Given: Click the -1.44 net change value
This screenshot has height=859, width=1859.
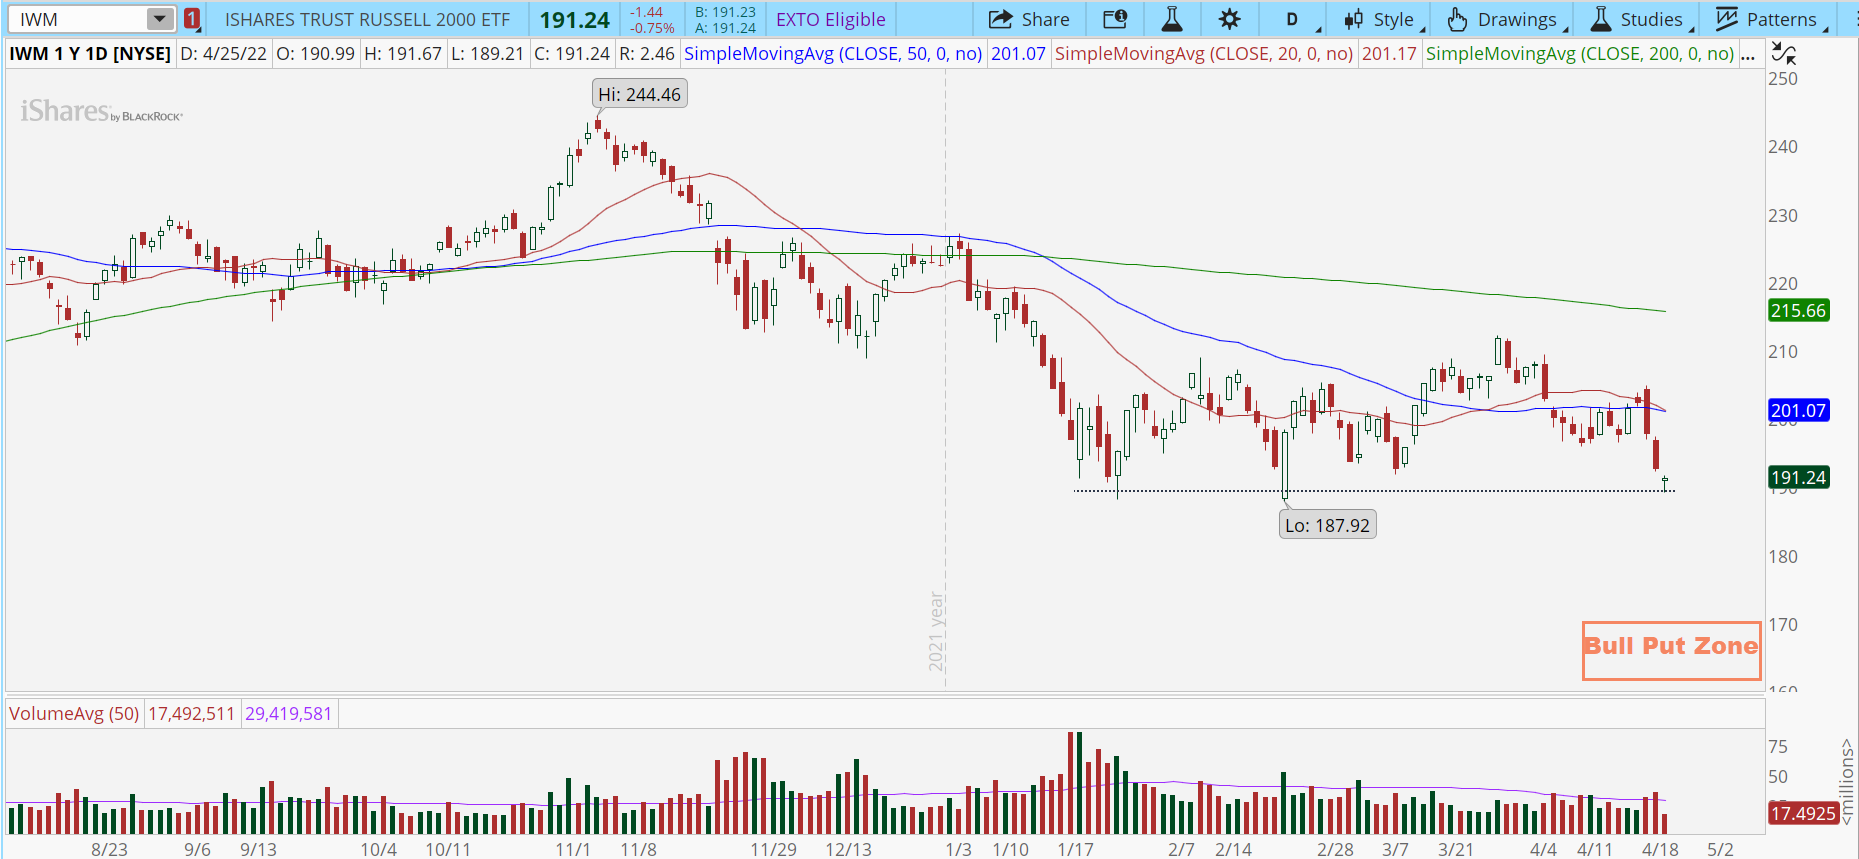Looking at the screenshot, I should pyautogui.click(x=647, y=12).
